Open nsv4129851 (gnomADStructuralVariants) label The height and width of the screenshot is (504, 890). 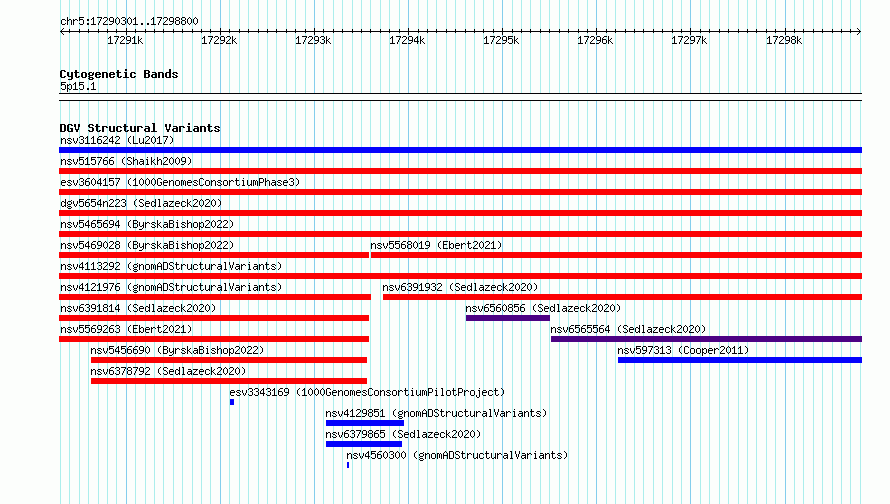tap(436, 413)
